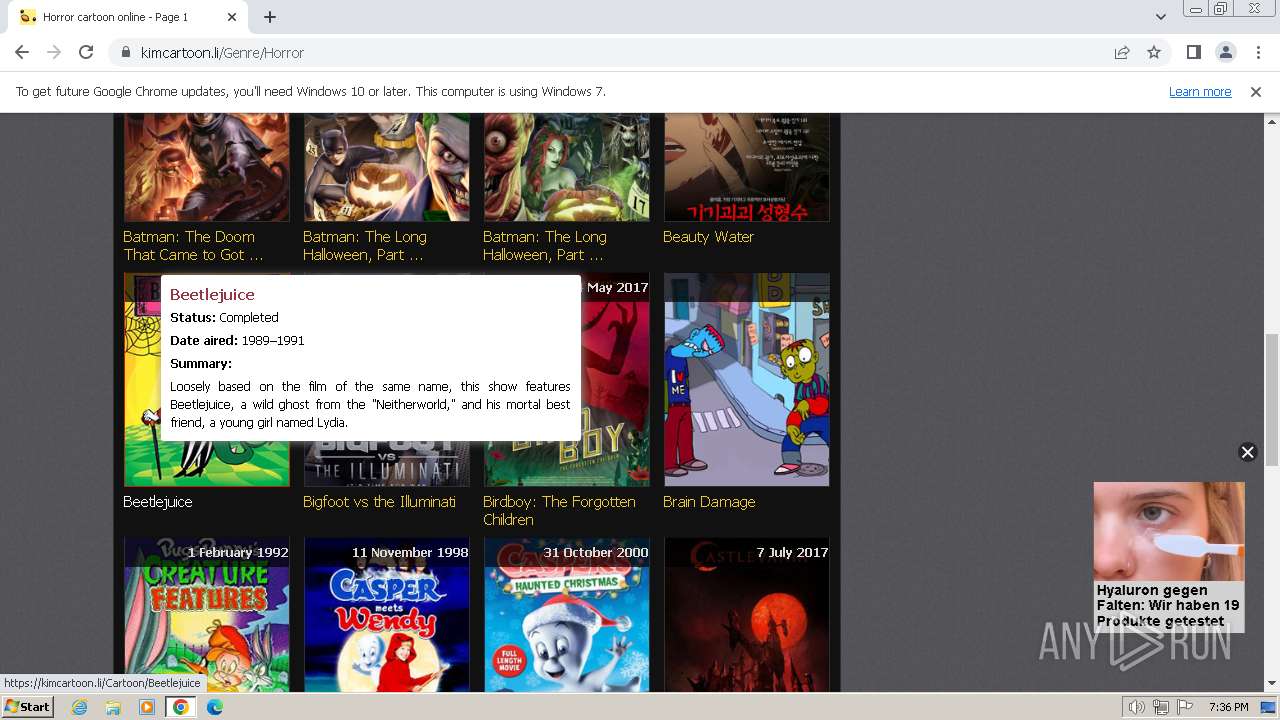Viewport: 1280px width, 720px height.
Task: Select the Horror cartoon online tab
Action: click(x=128, y=17)
